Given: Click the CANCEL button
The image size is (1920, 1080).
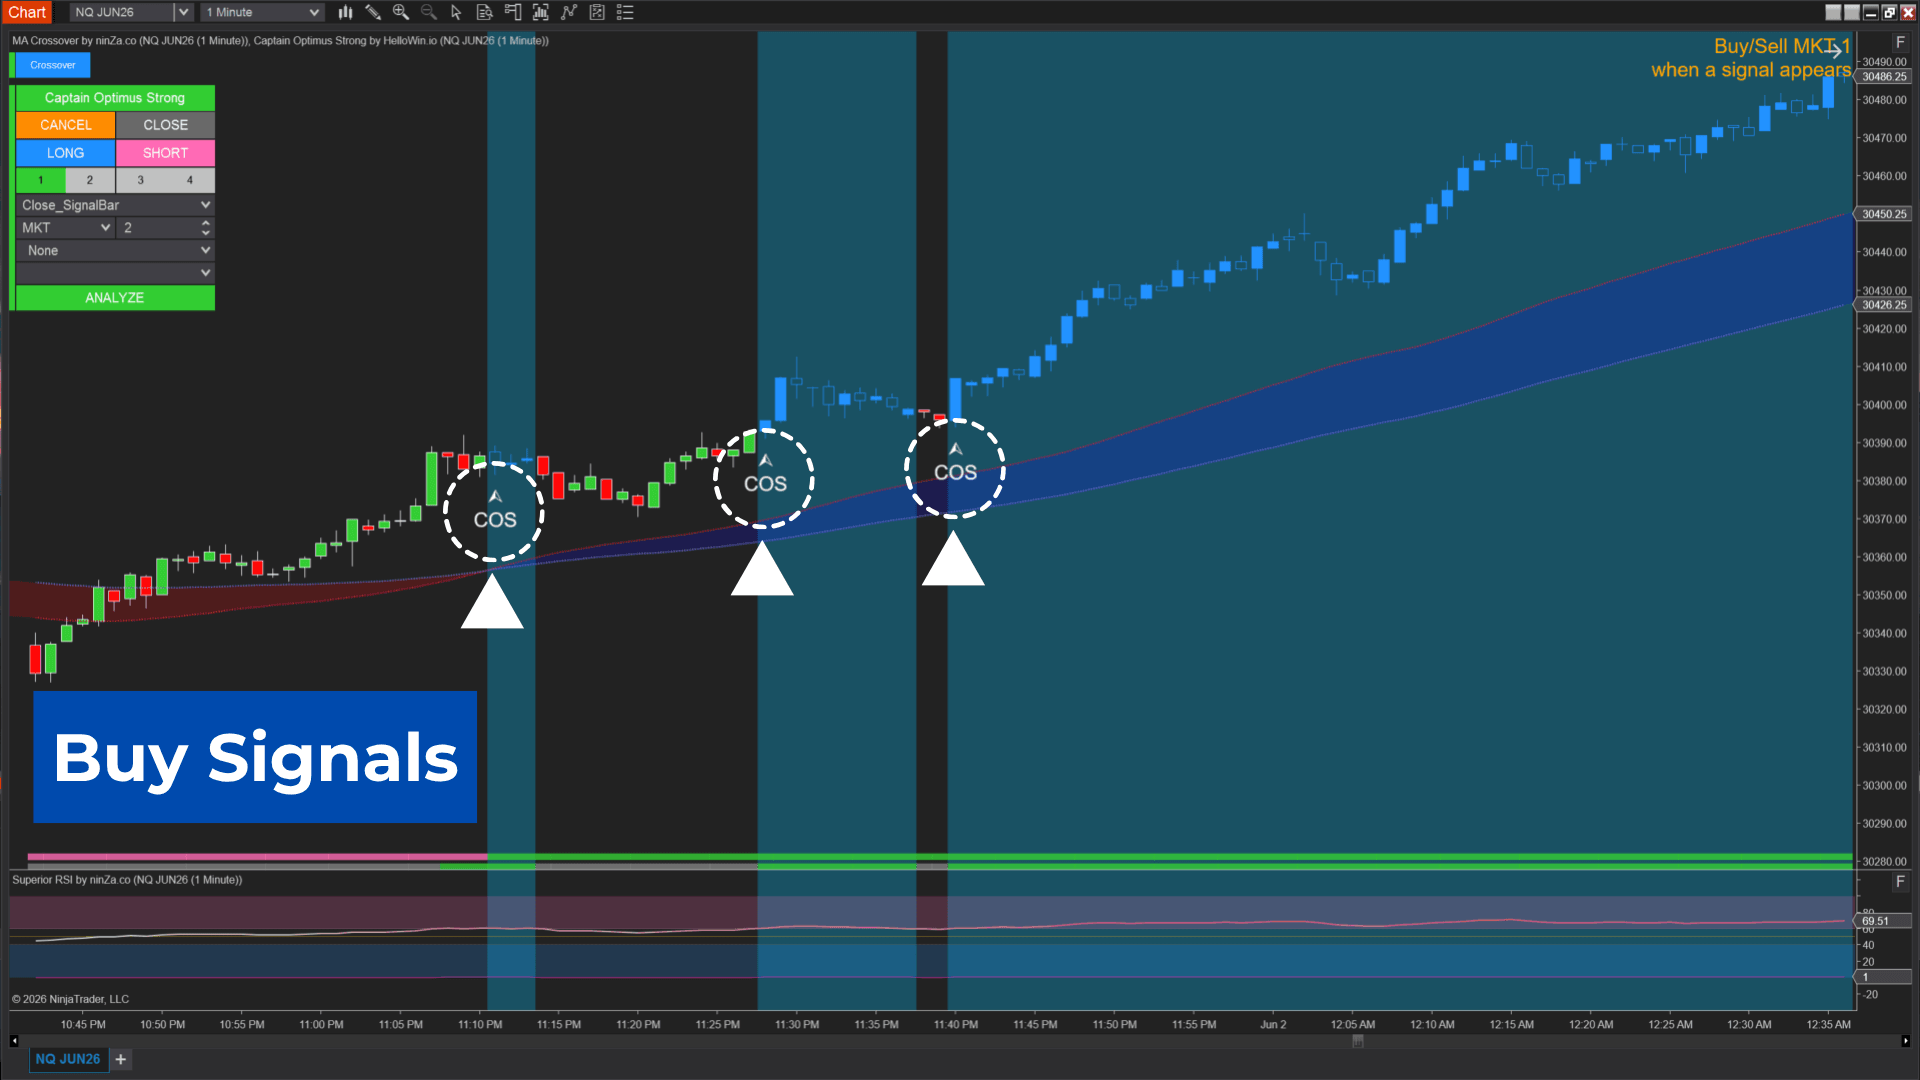Looking at the screenshot, I should pos(65,125).
